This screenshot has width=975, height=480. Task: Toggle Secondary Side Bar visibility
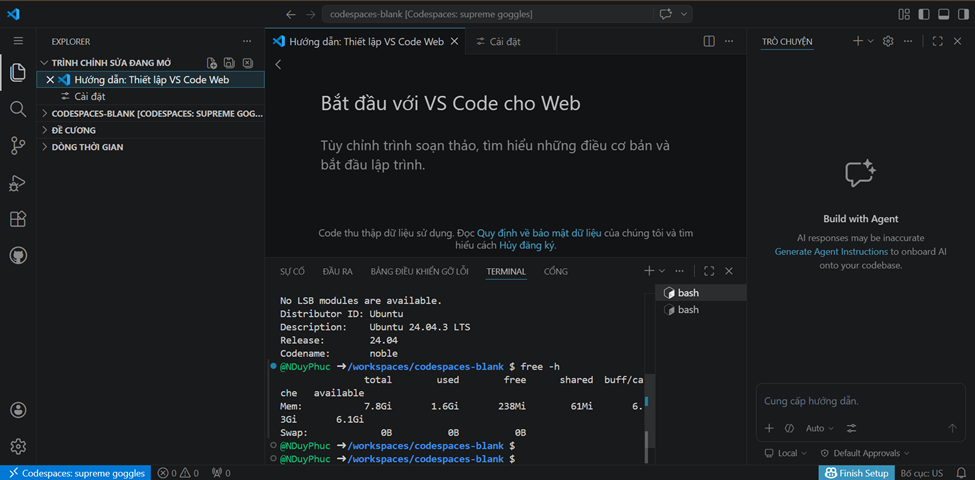click(x=963, y=14)
